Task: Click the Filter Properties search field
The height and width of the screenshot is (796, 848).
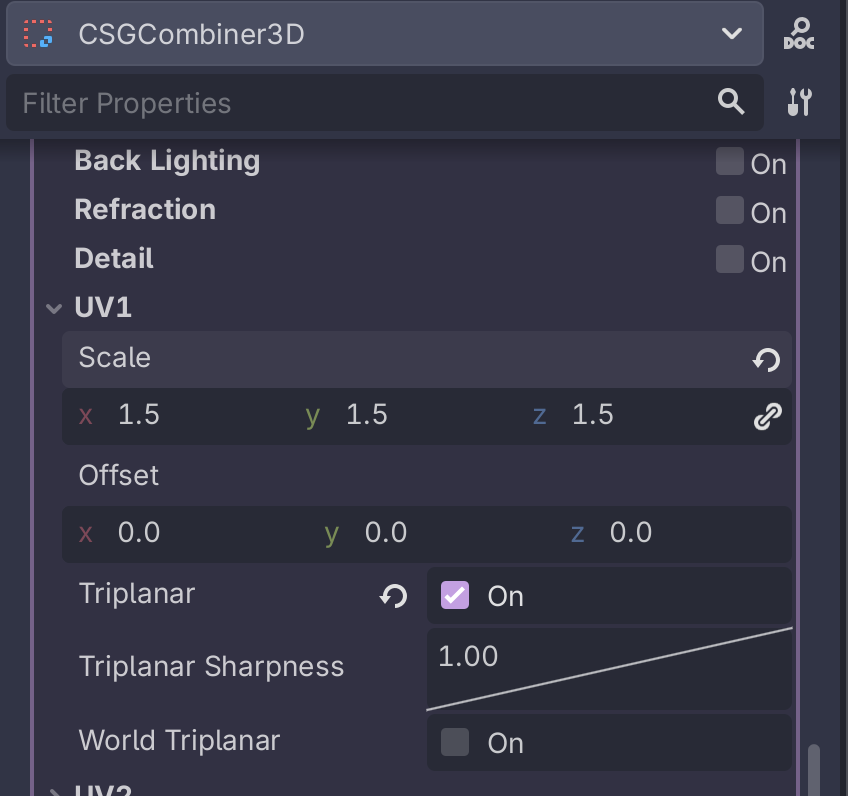Action: pyautogui.click(x=360, y=103)
